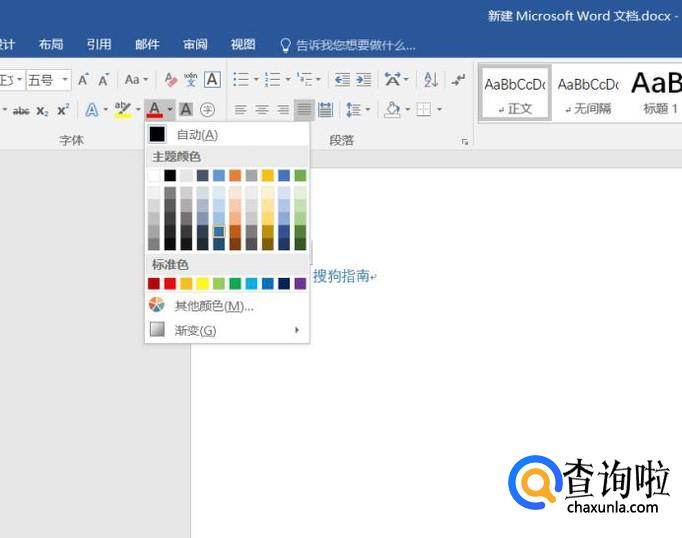
Task: Click the strikethrough text icon
Action: [x=21, y=110]
